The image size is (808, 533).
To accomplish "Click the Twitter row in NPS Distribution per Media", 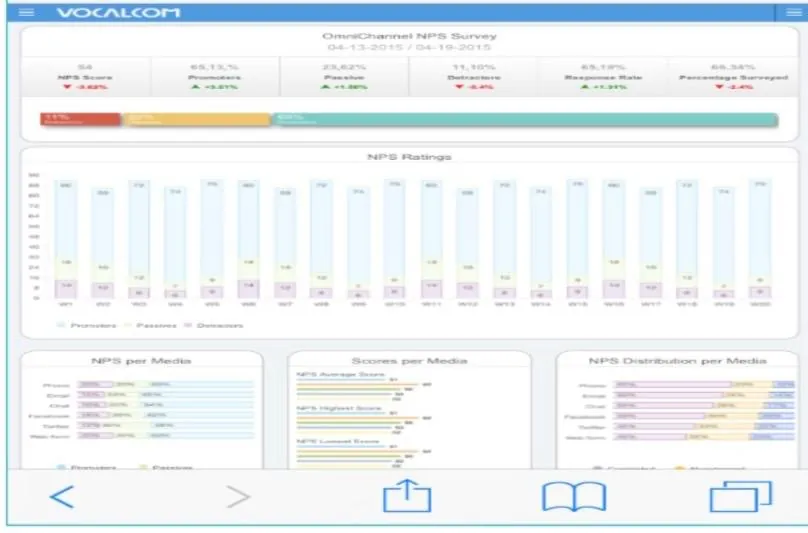I will click(704, 427).
